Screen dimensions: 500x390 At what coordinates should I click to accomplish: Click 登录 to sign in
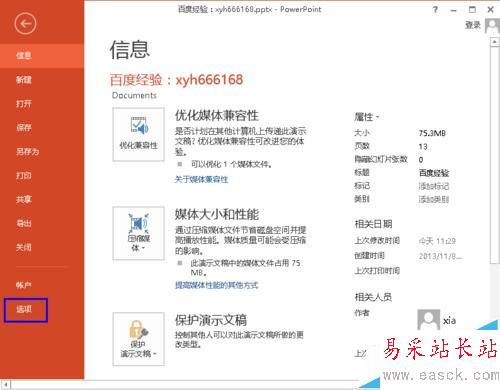[x=473, y=25]
